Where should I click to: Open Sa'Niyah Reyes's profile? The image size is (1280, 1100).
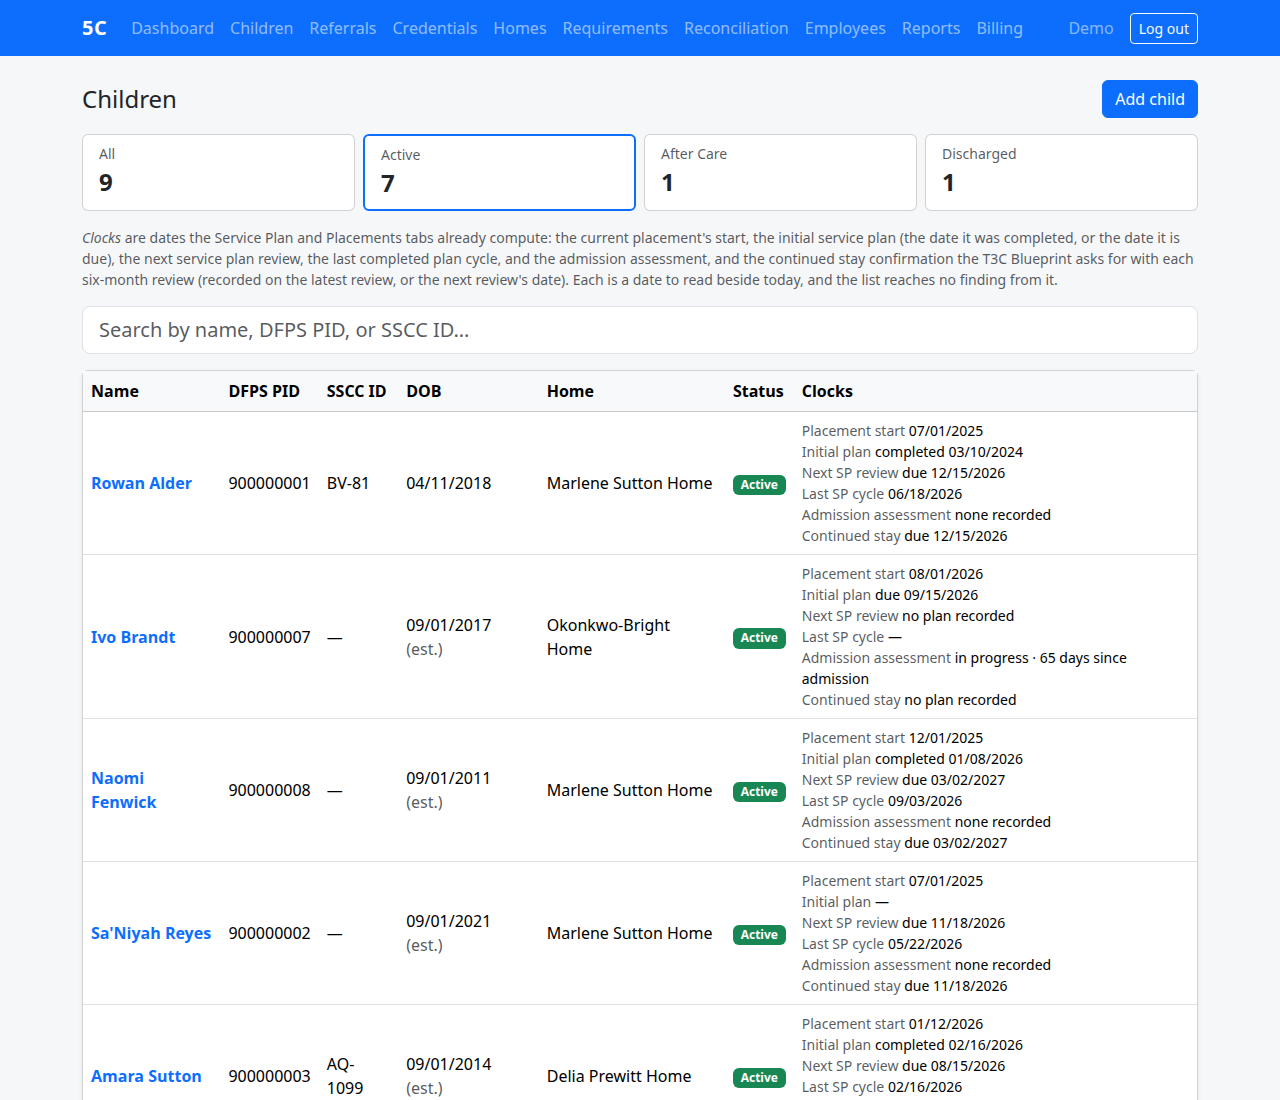(151, 933)
